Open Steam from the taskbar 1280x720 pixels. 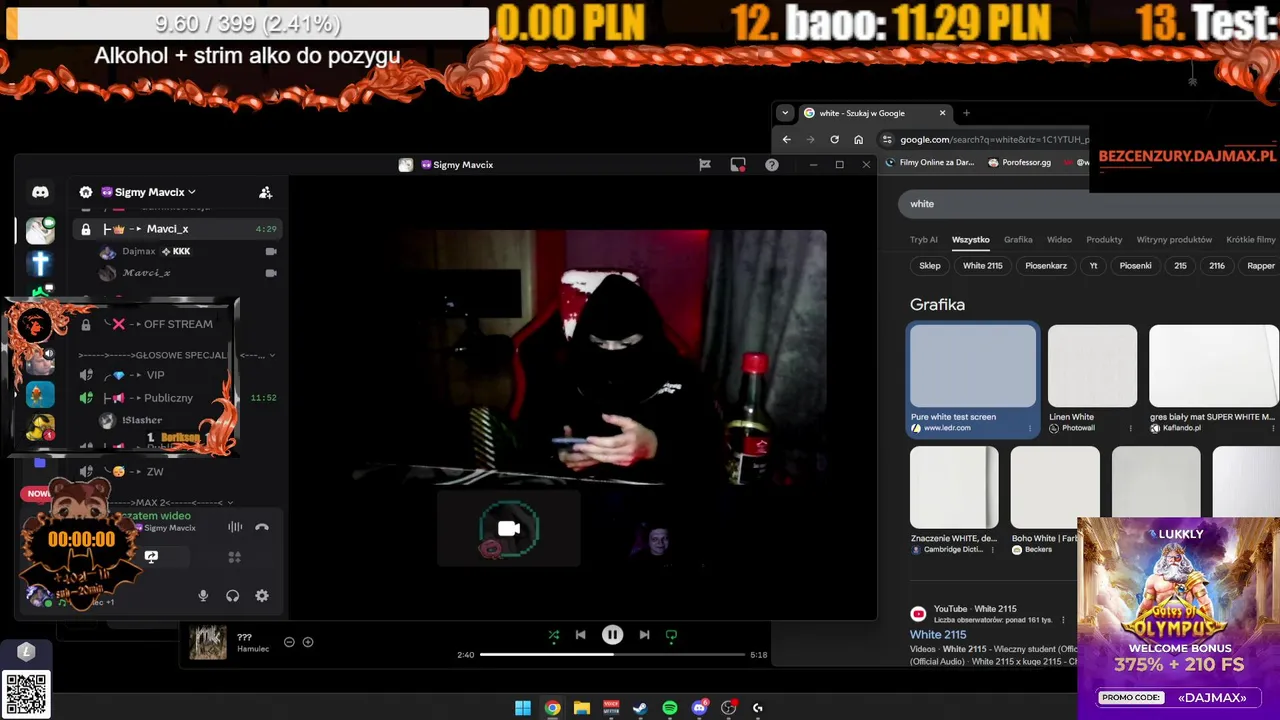(x=640, y=708)
